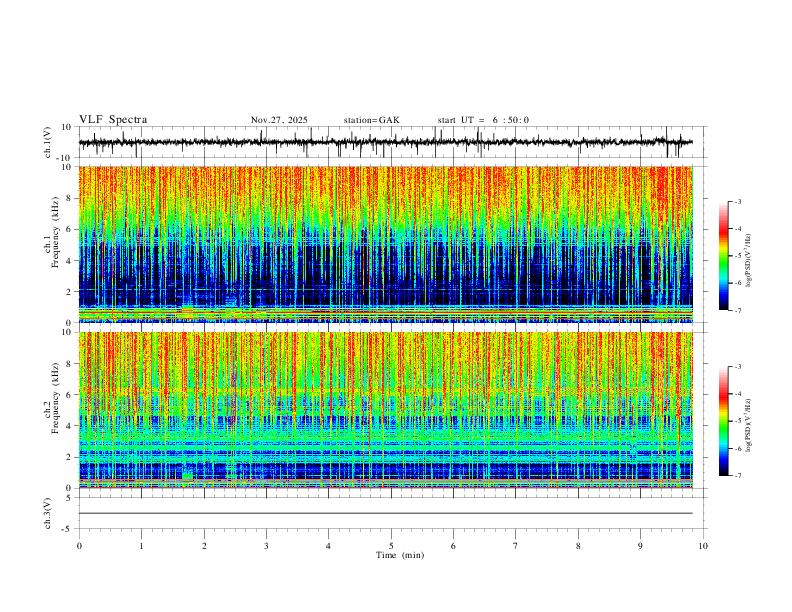This screenshot has height=612, width=792.
Task: Click the time axis tick label "9"
Action: tap(640, 546)
